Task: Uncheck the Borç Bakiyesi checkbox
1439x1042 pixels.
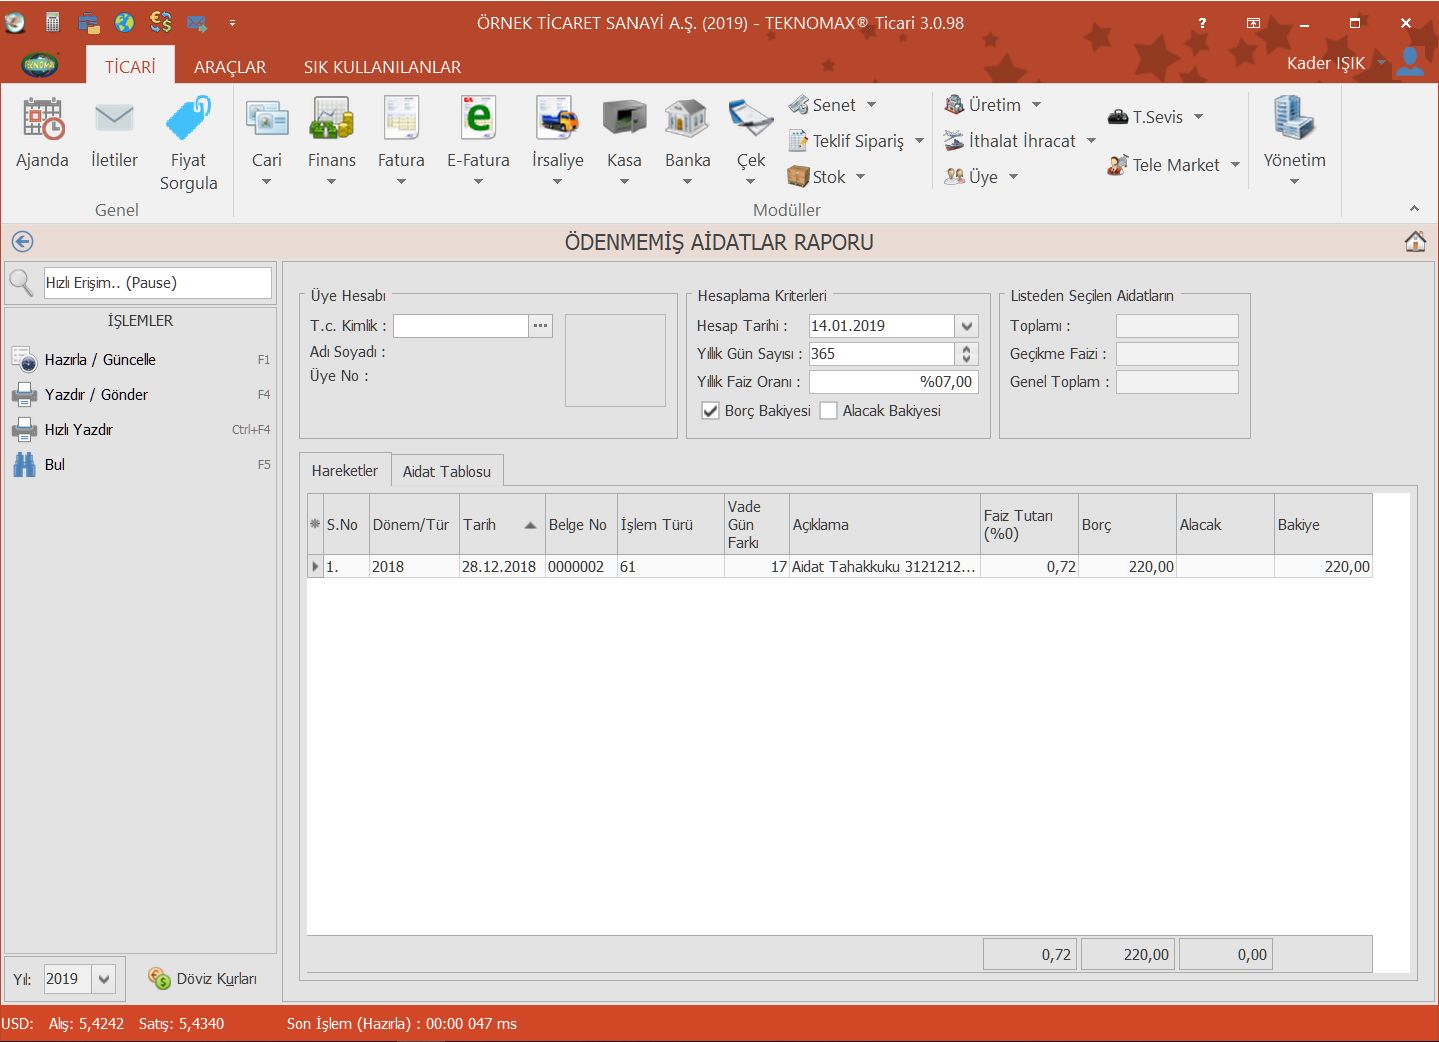Action: (x=711, y=411)
